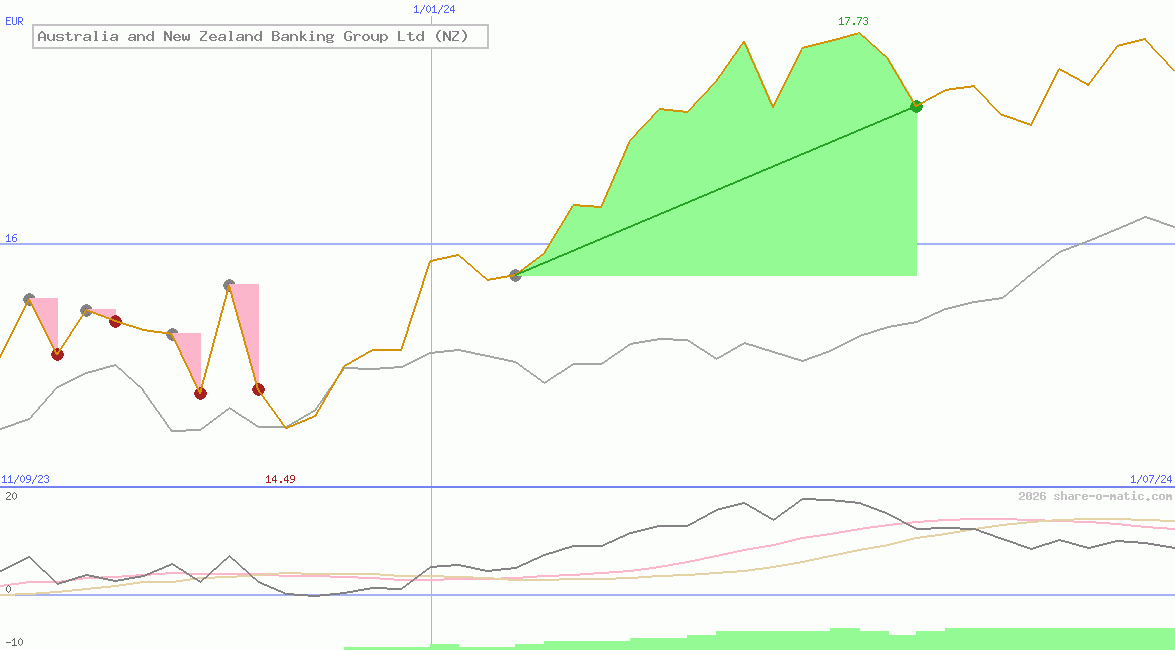Click the first red sell marker at left

(58, 354)
